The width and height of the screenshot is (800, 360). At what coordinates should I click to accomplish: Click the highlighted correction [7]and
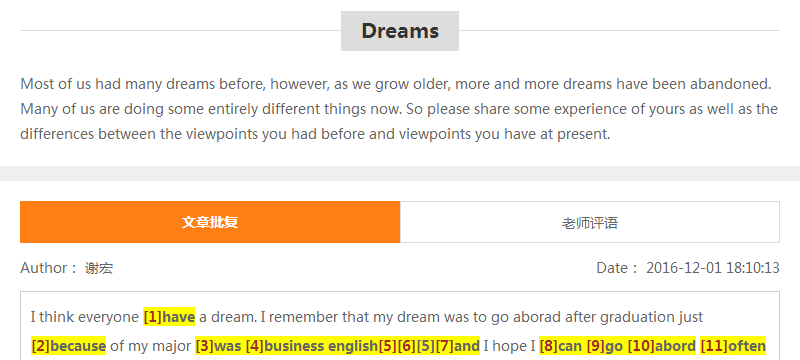458,346
